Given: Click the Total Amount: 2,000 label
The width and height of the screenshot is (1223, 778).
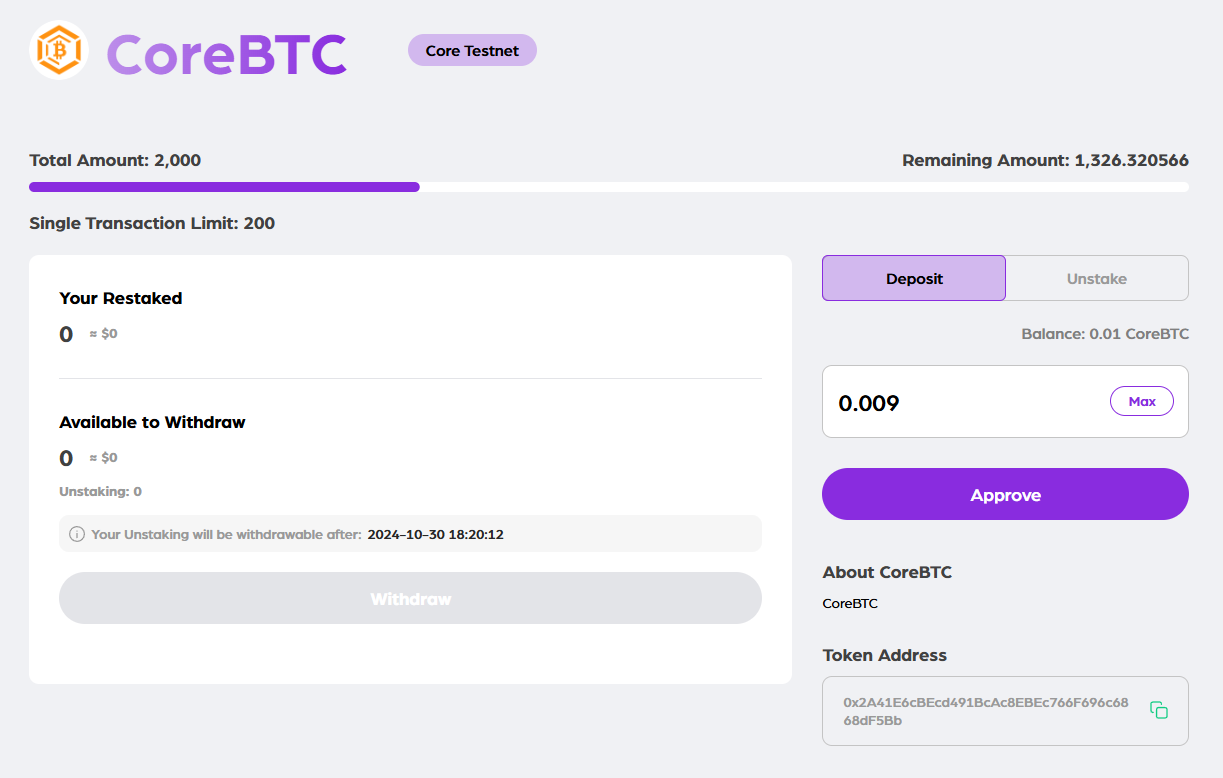Looking at the screenshot, I should point(115,160).
